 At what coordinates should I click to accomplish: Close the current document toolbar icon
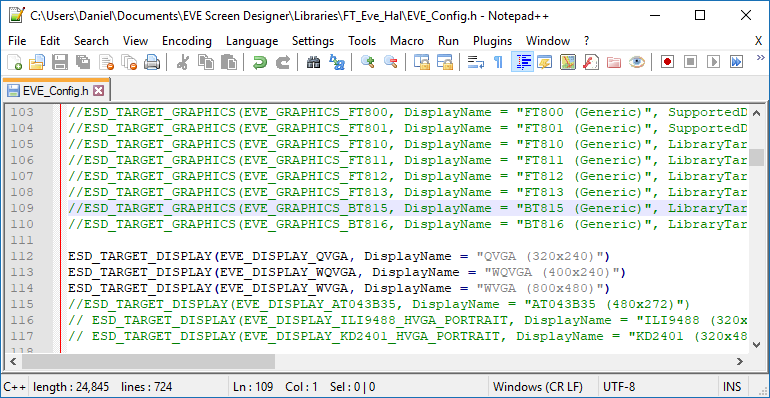107,62
